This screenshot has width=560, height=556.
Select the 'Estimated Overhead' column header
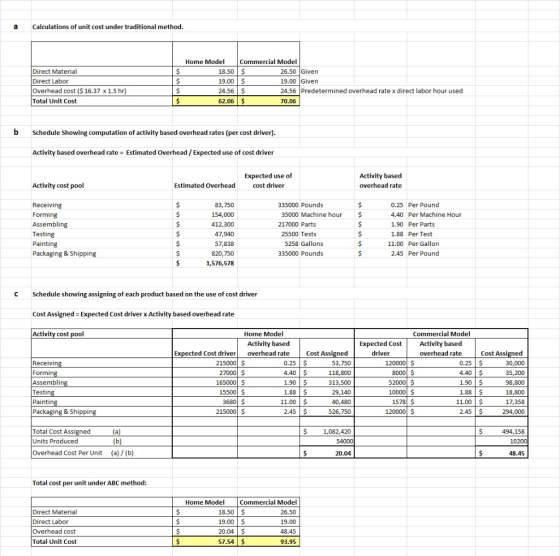coord(205,185)
